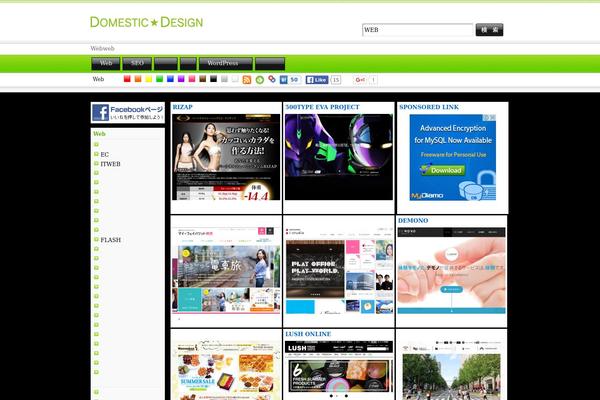Open the unlabeled tab right of WordPress
The width and height of the screenshot is (600, 400).
(x=270, y=63)
